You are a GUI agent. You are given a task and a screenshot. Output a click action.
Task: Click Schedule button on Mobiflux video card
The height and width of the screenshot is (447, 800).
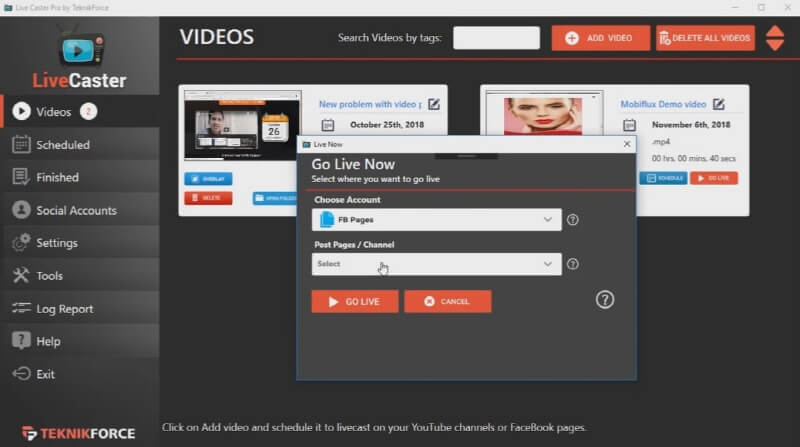point(663,178)
